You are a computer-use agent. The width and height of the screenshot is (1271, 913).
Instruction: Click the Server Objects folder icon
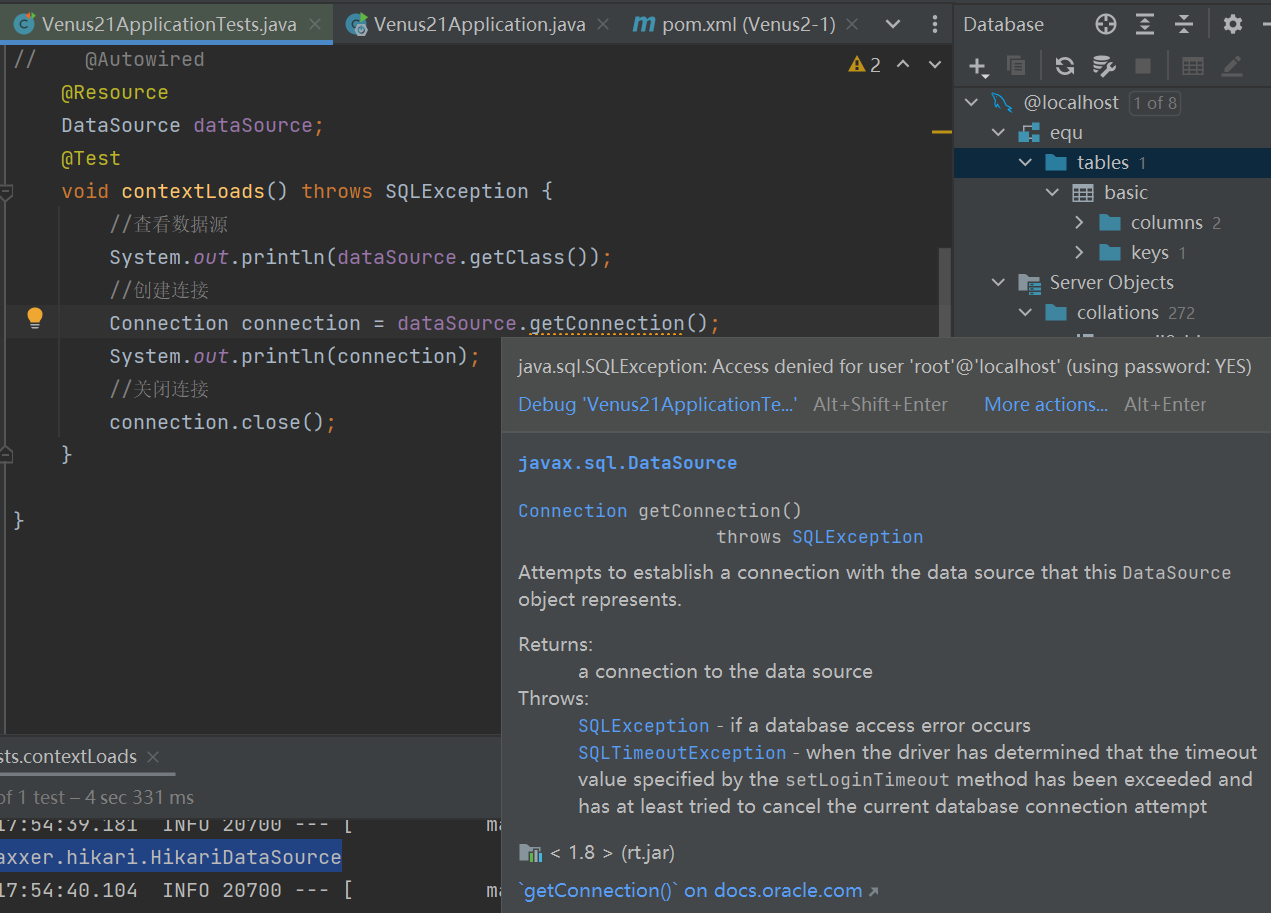[x=1029, y=283]
